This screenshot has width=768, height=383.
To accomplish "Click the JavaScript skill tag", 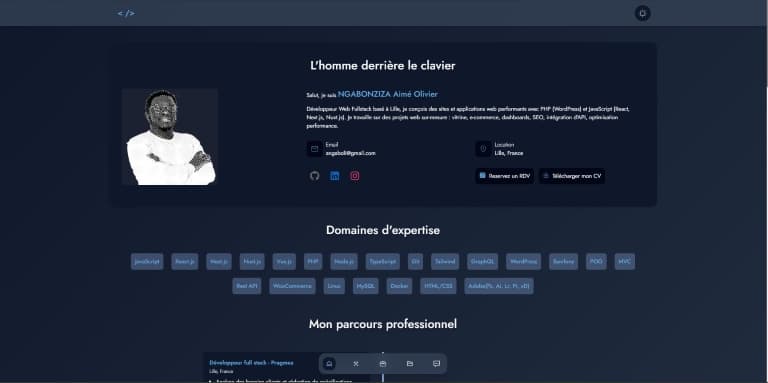I will [x=147, y=262].
